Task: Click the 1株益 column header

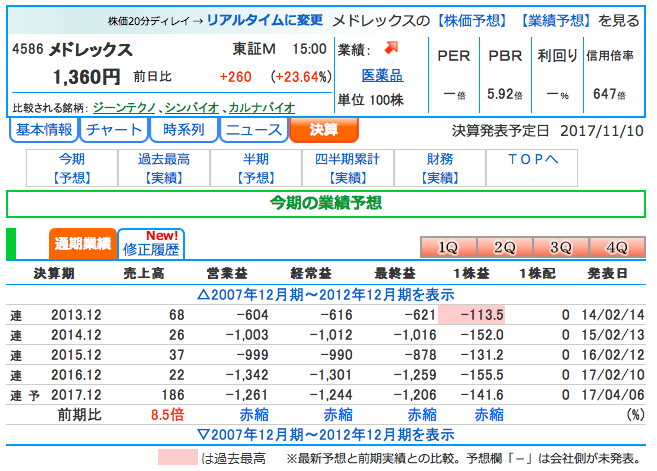Action: [471, 273]
